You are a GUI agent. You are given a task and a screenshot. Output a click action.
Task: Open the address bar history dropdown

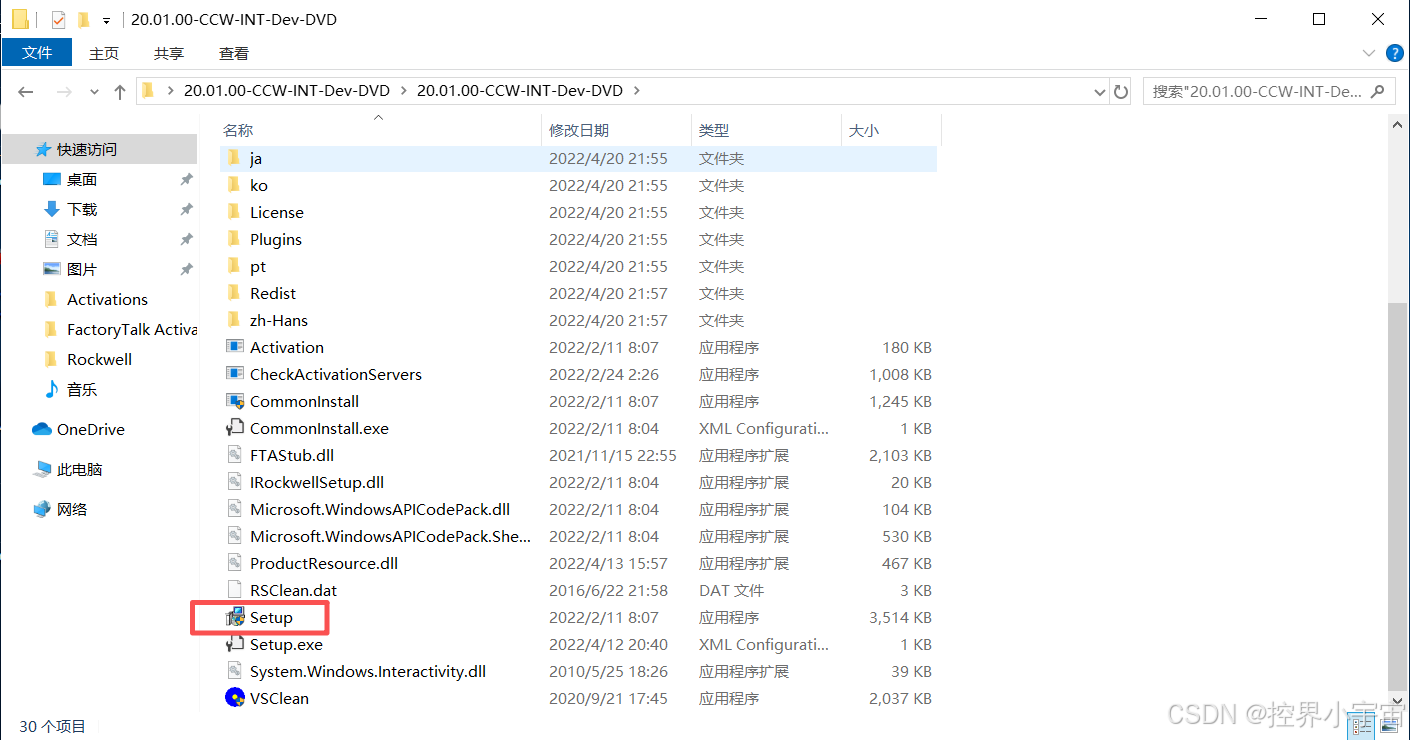[1100, 90]
